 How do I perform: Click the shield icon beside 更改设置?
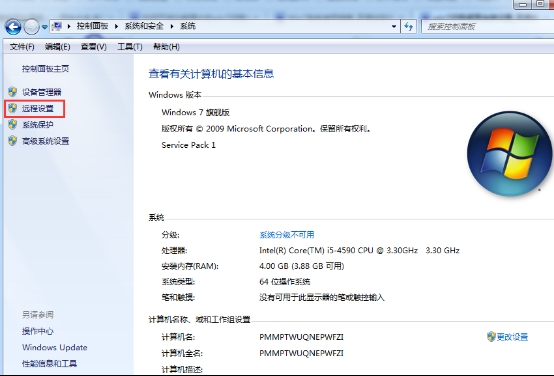491,336
